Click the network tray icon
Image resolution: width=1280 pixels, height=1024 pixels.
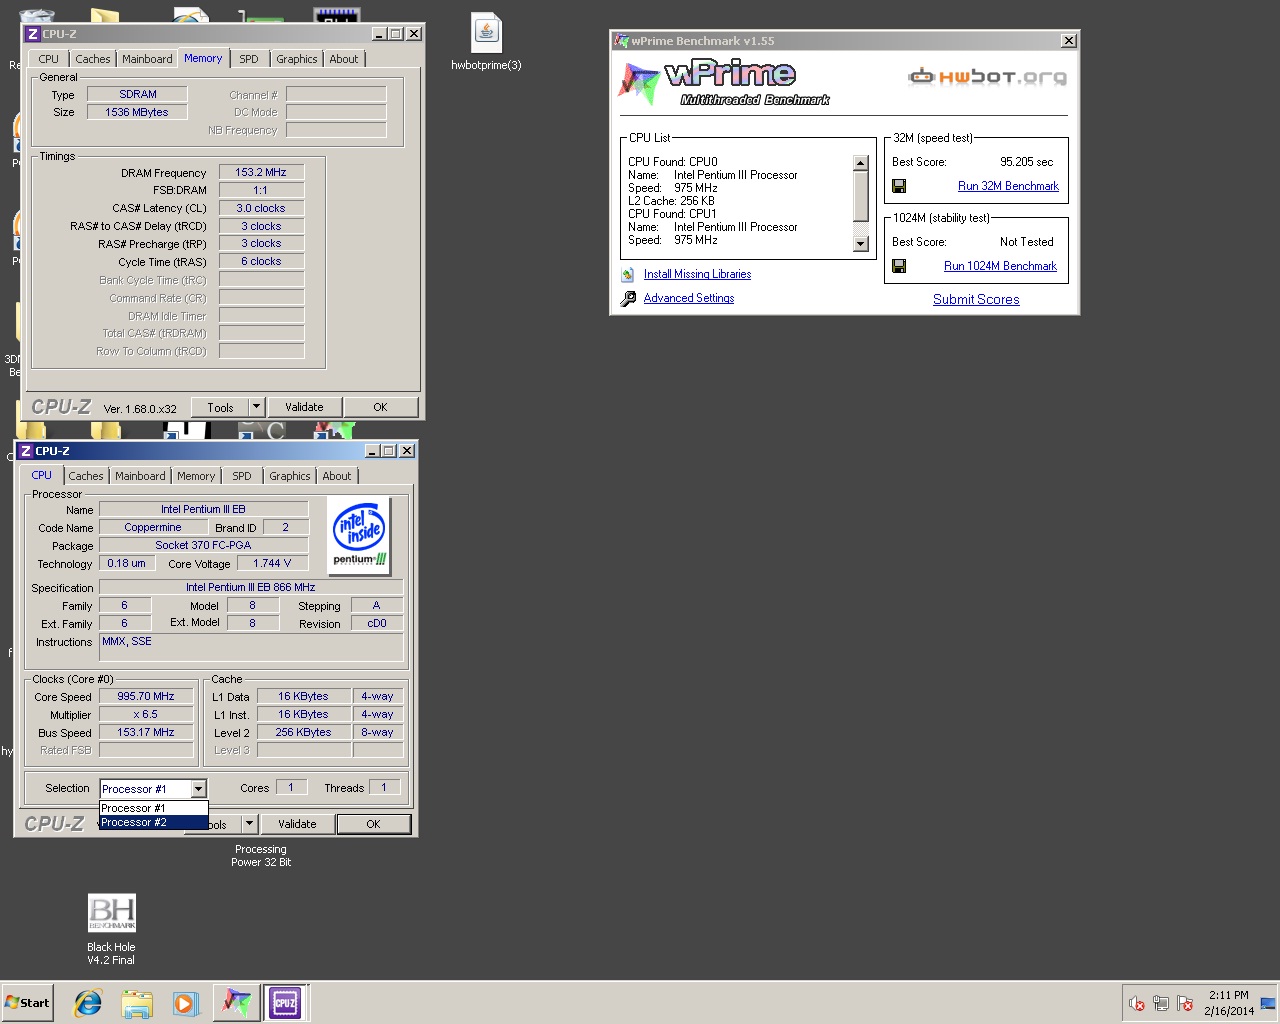[1161, 1003]
